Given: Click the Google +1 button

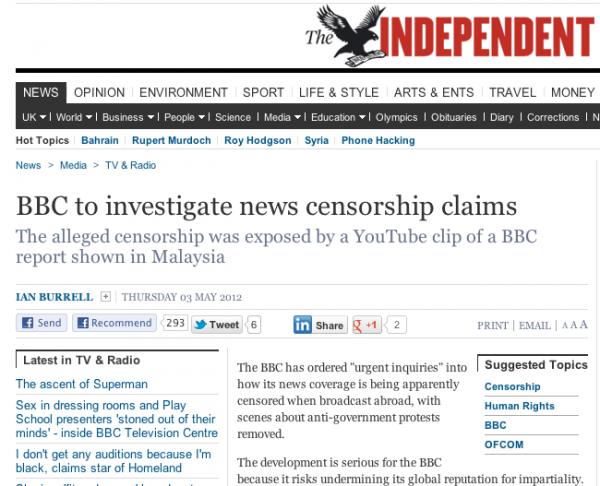Looking at the screenshot, I should [367, 325].
